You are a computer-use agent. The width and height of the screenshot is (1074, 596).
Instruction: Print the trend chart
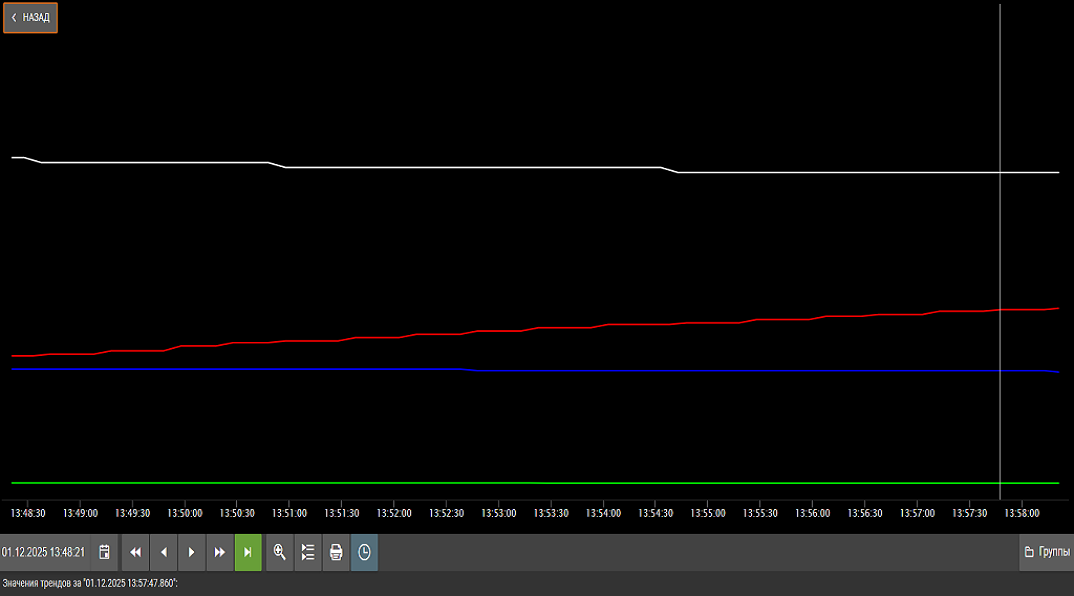pos(336,552)
